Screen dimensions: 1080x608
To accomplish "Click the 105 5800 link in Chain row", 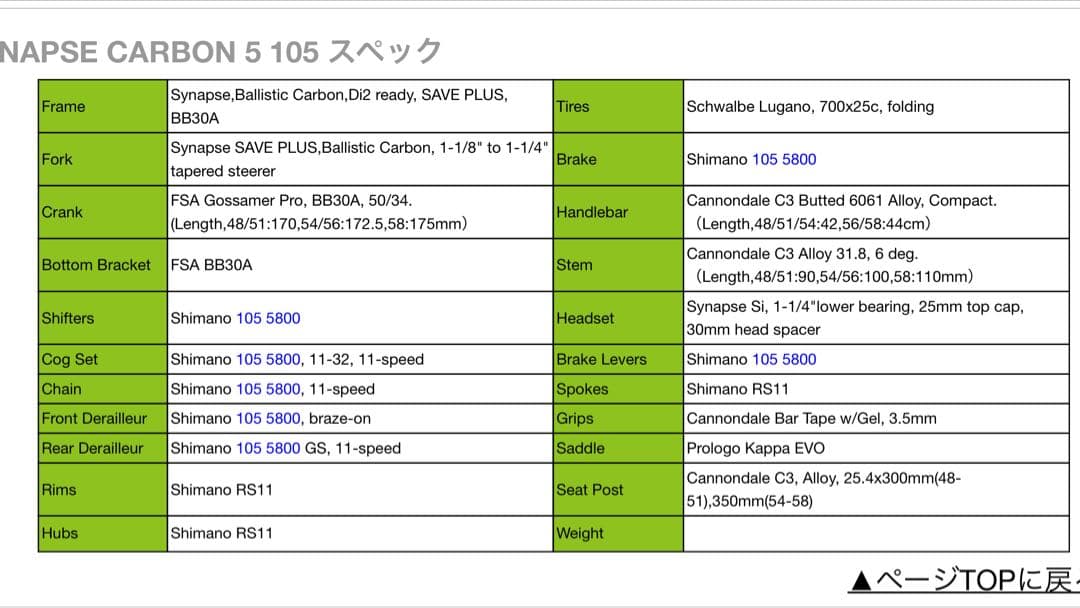I will (268, 389).
